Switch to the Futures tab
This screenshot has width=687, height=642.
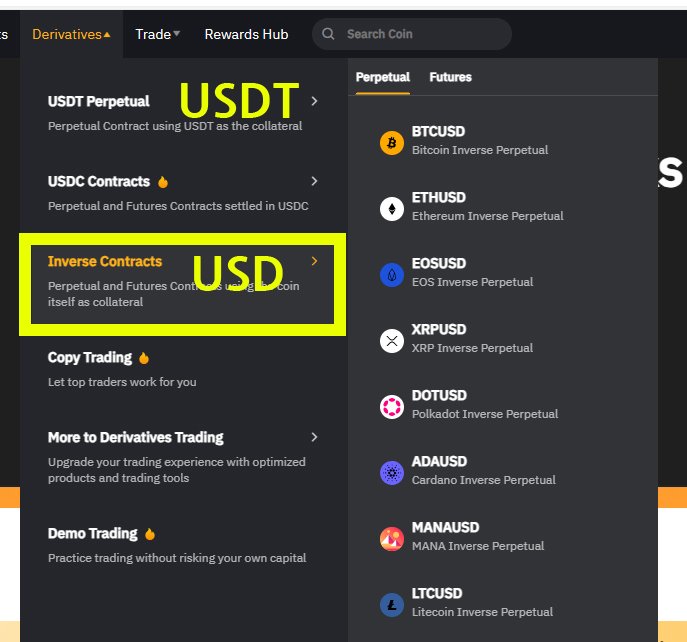click(x=450, y=77)
